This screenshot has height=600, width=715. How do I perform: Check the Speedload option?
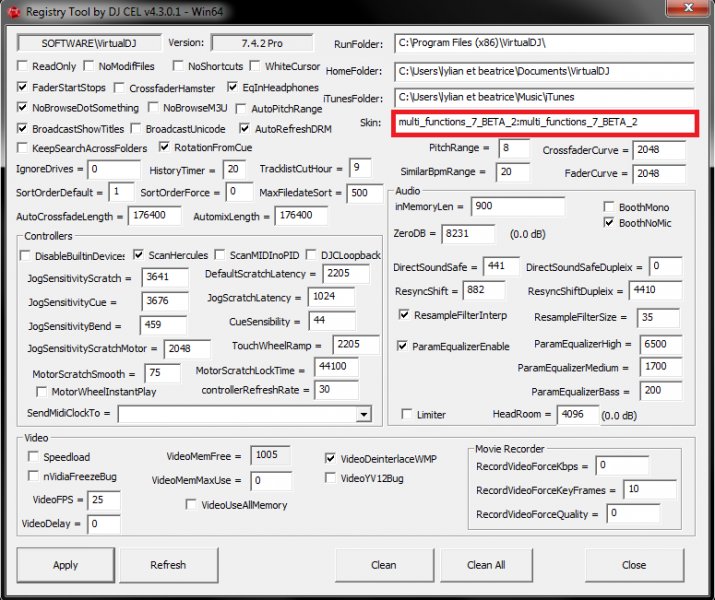(x=33, y=456)
